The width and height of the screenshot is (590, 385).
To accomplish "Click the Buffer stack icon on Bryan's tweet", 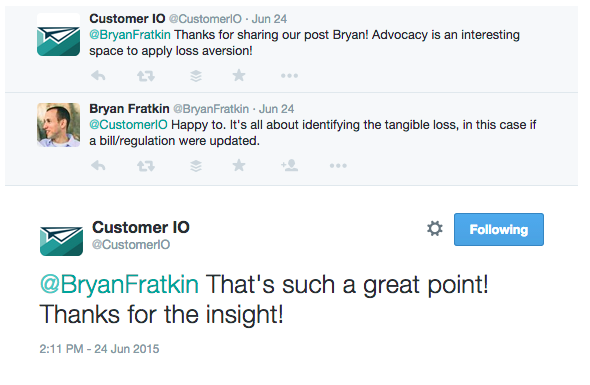I will coord(196,166).
